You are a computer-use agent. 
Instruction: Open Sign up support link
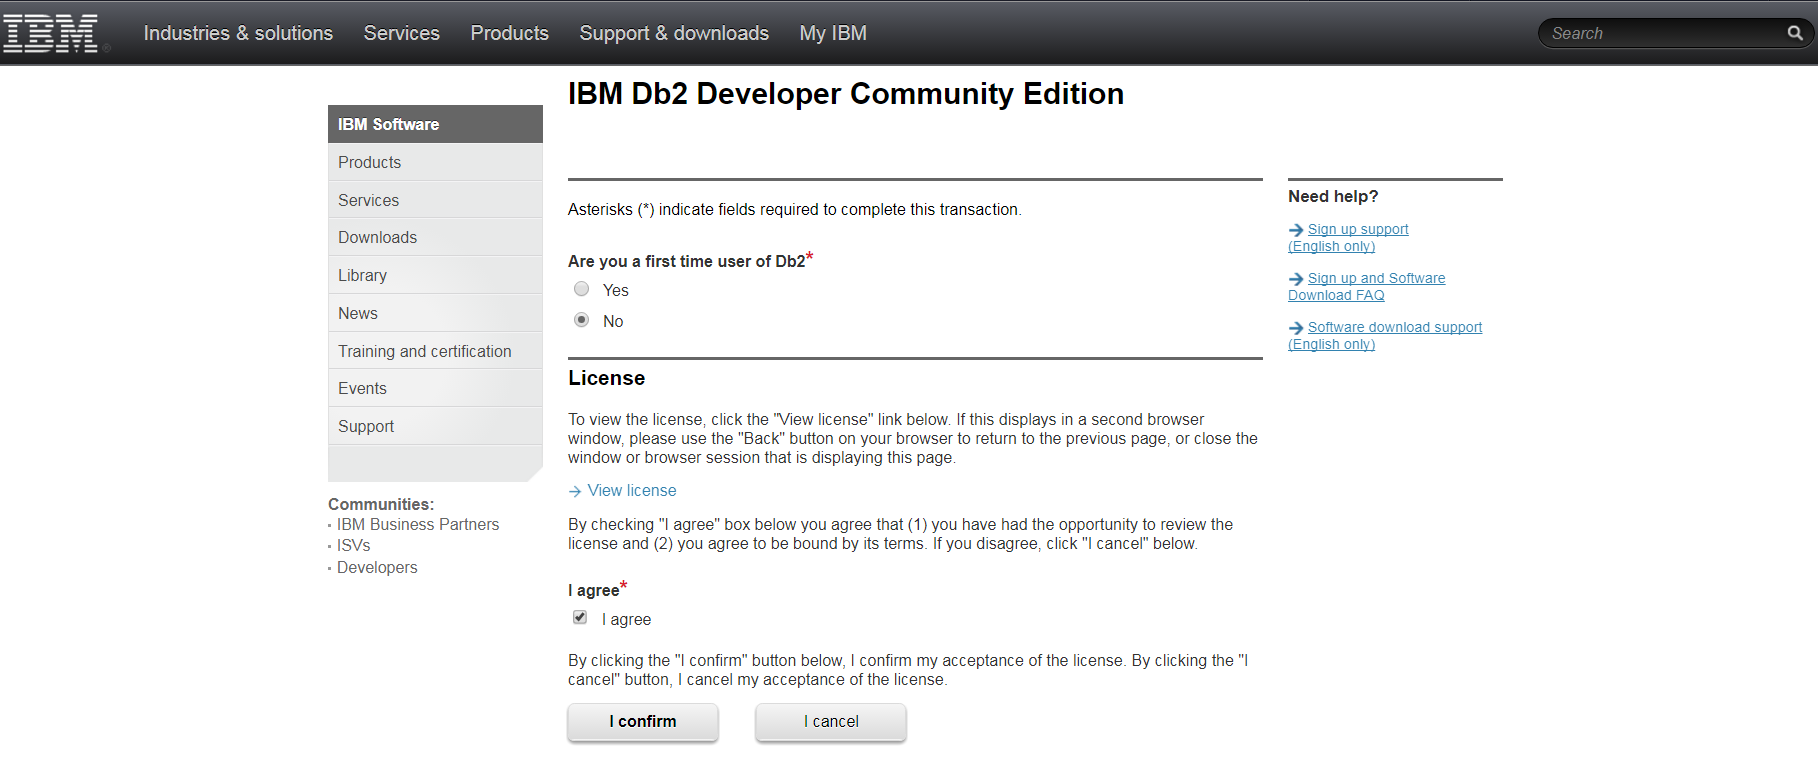pos(1348,238)
